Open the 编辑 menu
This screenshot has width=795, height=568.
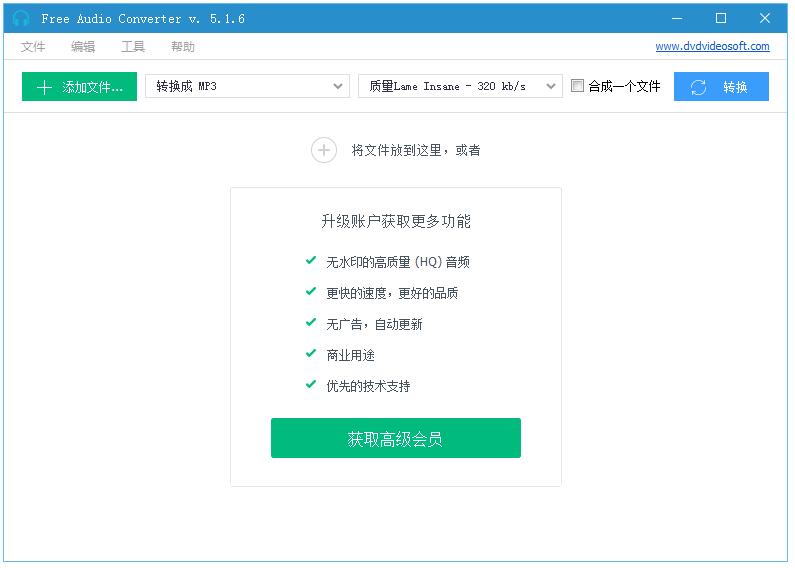pyautogui.click(x=83, y=47)
